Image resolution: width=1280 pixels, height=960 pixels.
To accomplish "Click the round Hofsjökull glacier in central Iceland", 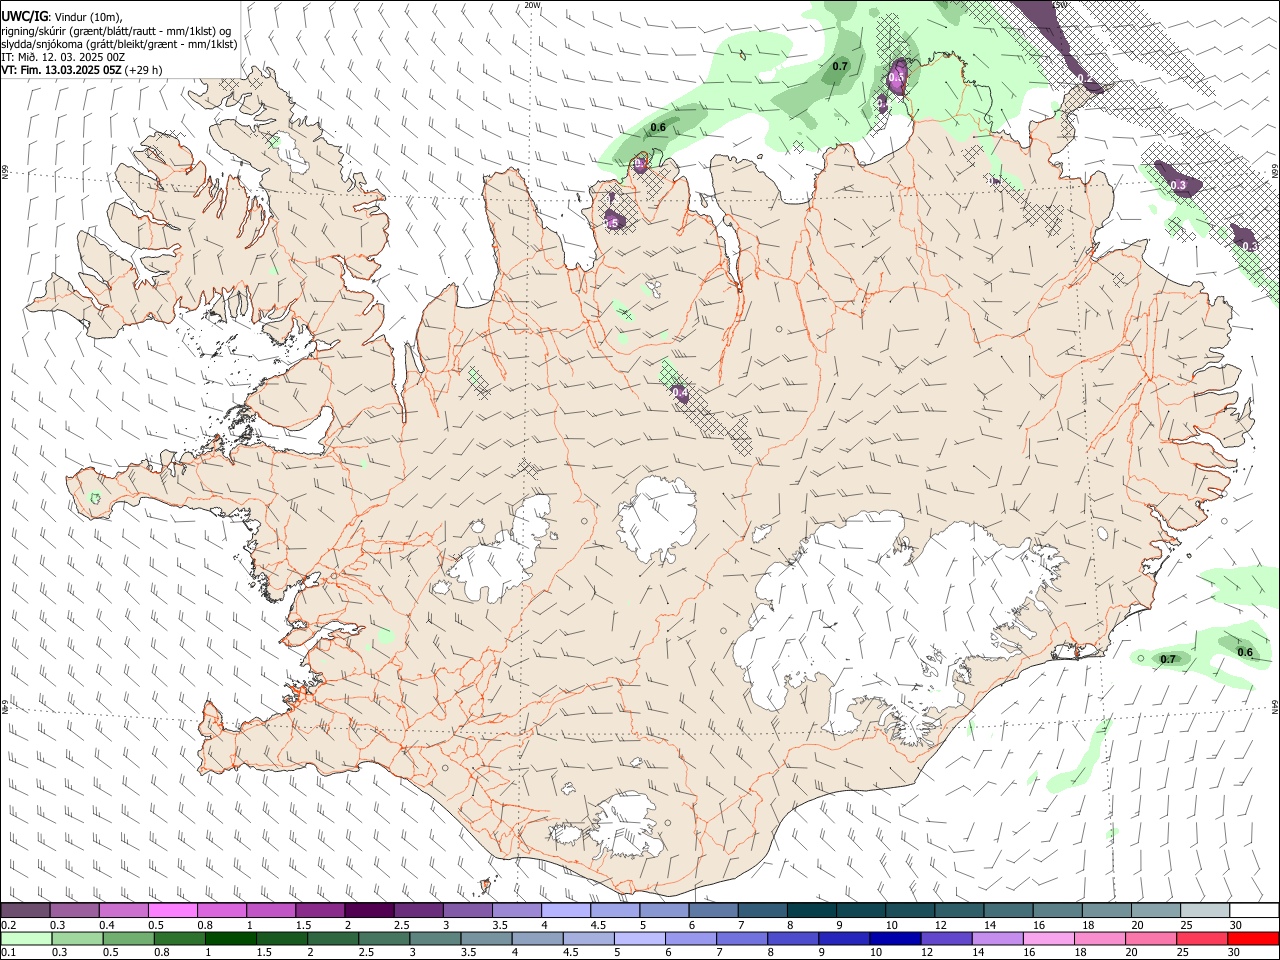I will [657, 516].
